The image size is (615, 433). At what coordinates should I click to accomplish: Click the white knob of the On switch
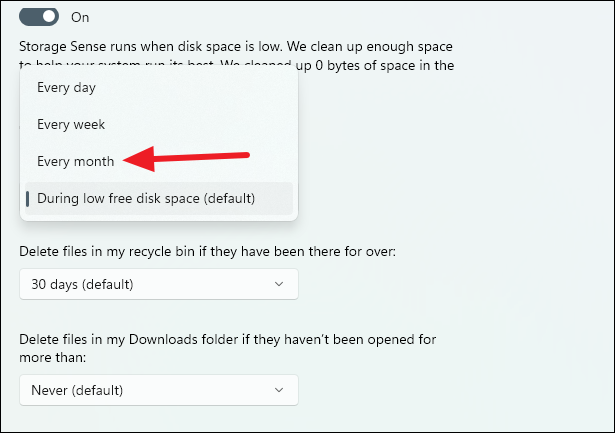(x=47, y=17)
